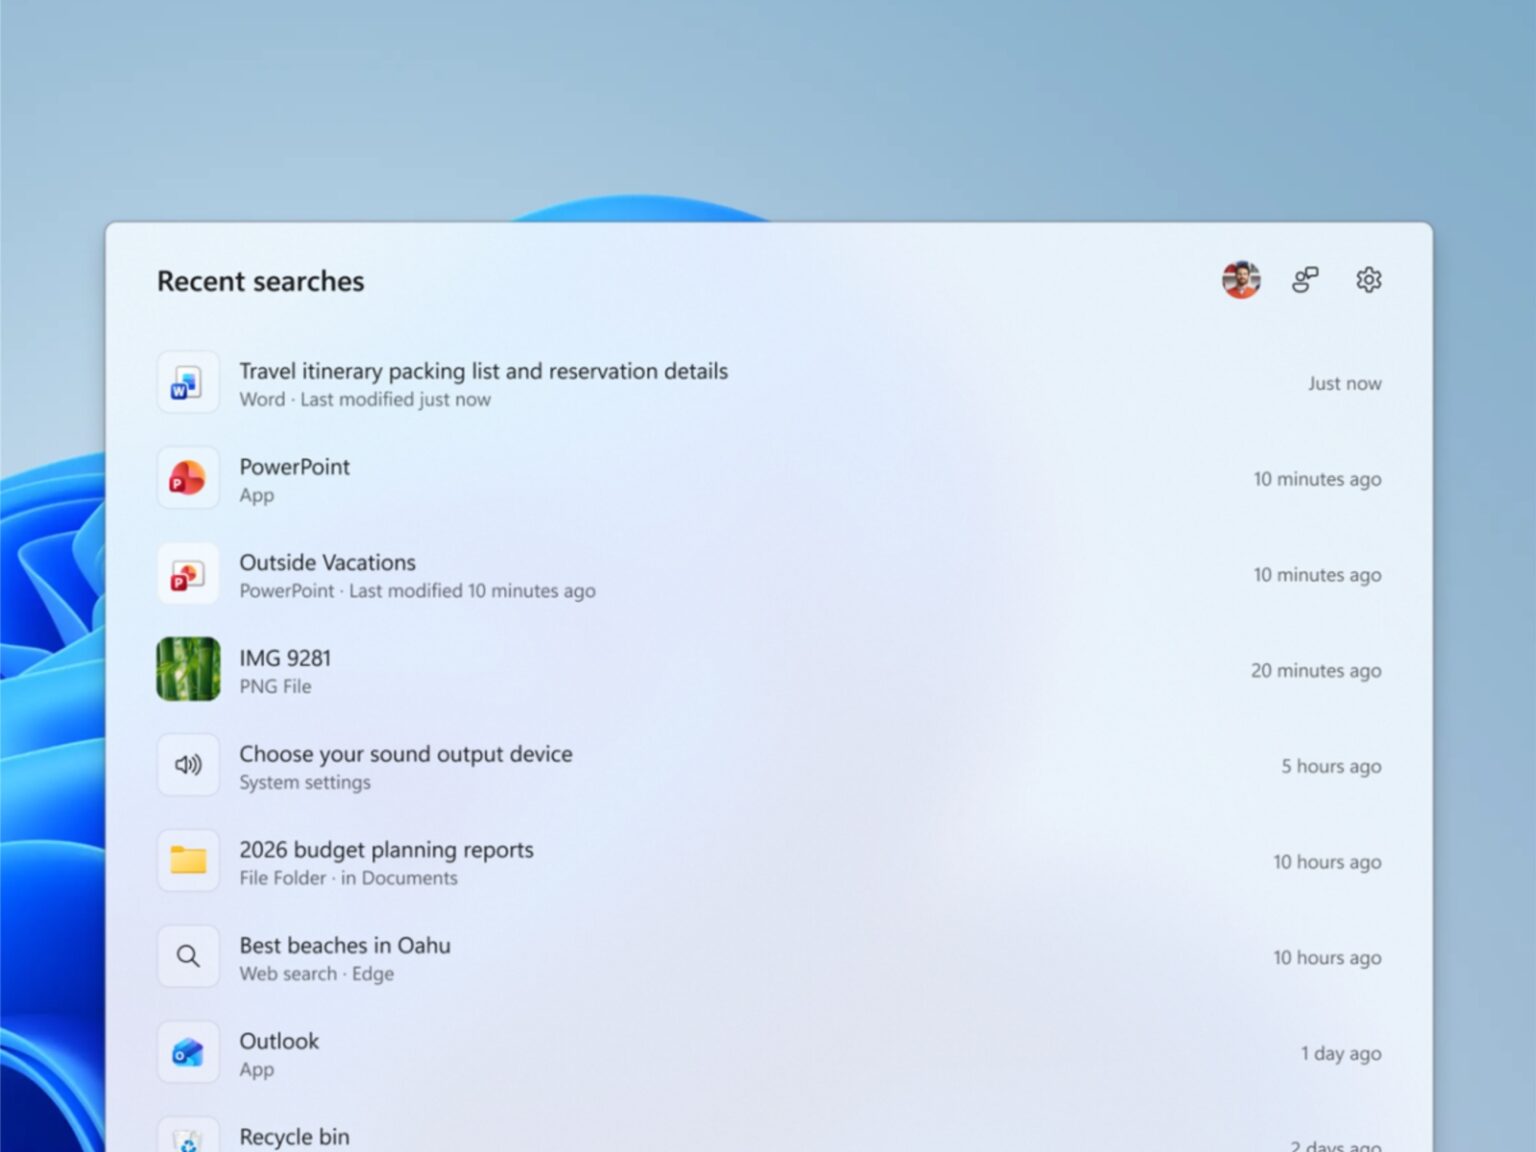Select the 'Best beaches in Oahu' web search
This screenshot has height=1152, width=1536.
345,945
